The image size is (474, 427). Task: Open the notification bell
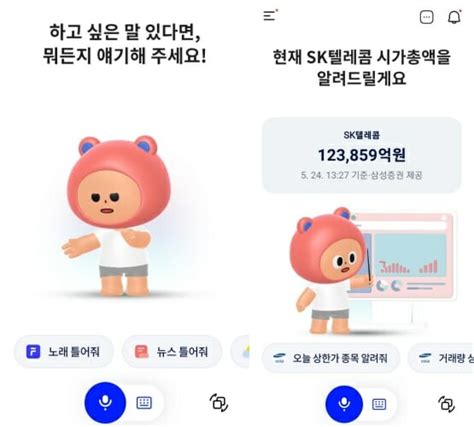(x=454, y=17)
